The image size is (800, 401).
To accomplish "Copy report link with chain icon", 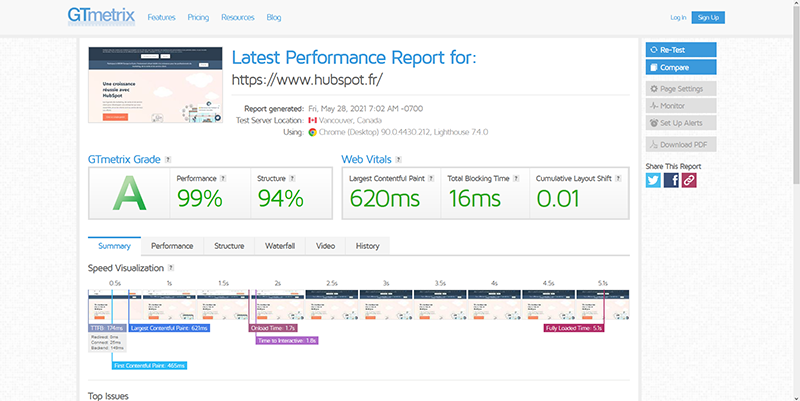I will (689, 180).
